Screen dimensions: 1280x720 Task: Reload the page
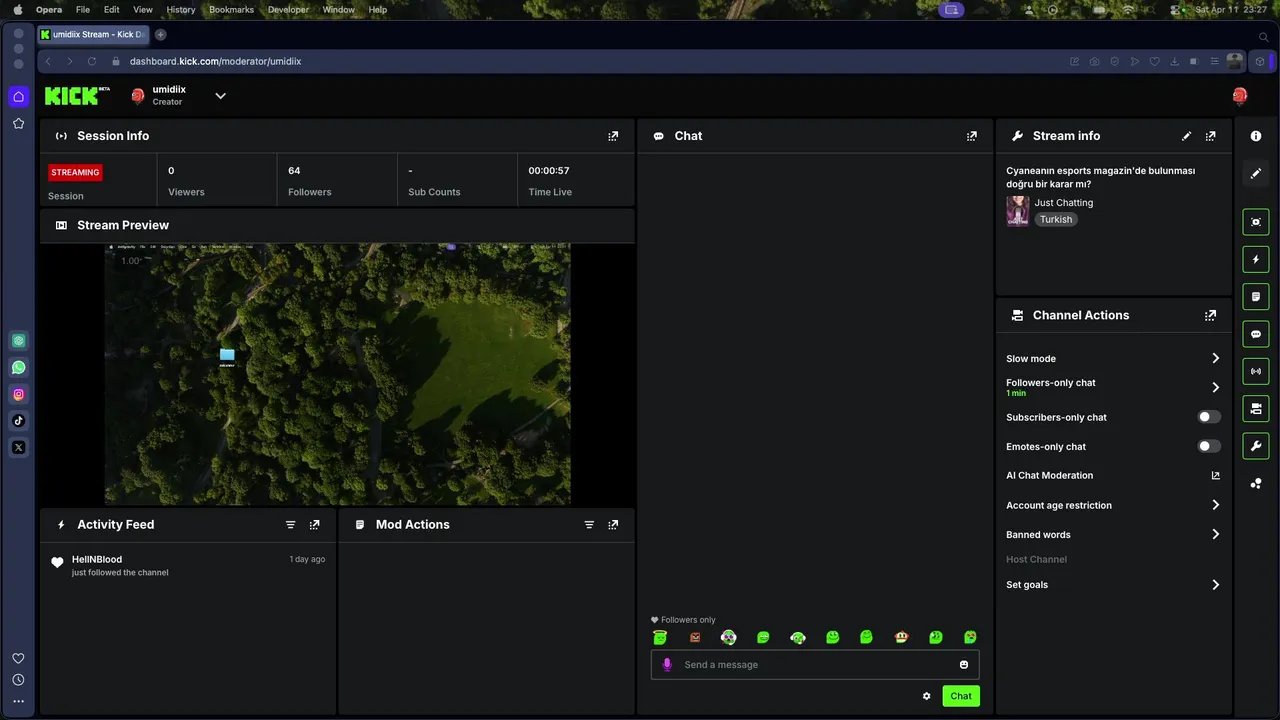click(92, 61)
